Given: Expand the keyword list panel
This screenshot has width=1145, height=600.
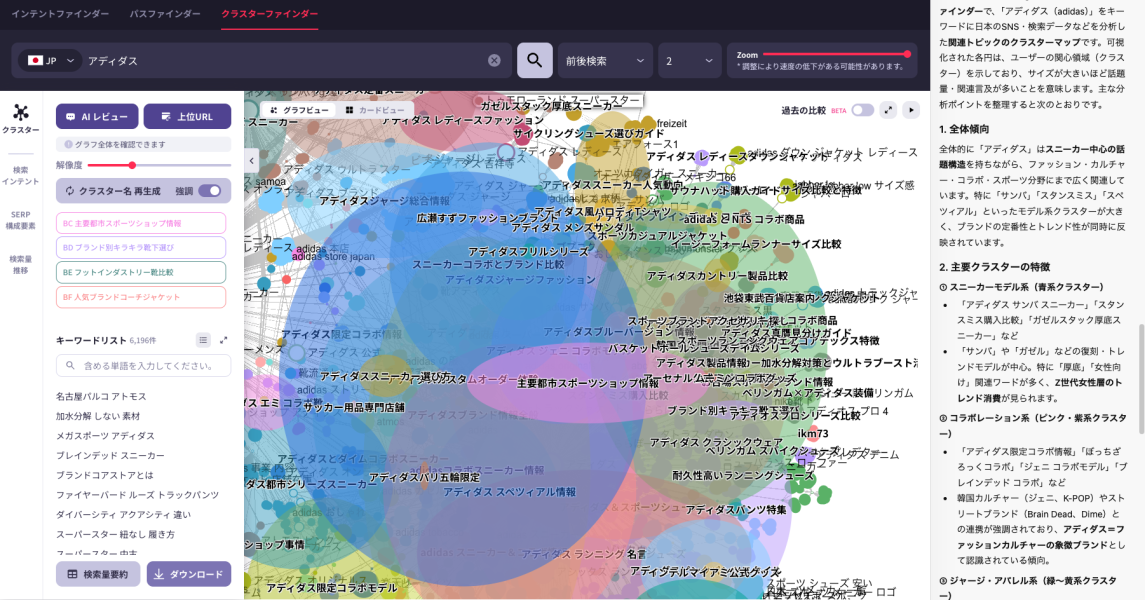Looking at the screenshot, I should click(224, 340).
